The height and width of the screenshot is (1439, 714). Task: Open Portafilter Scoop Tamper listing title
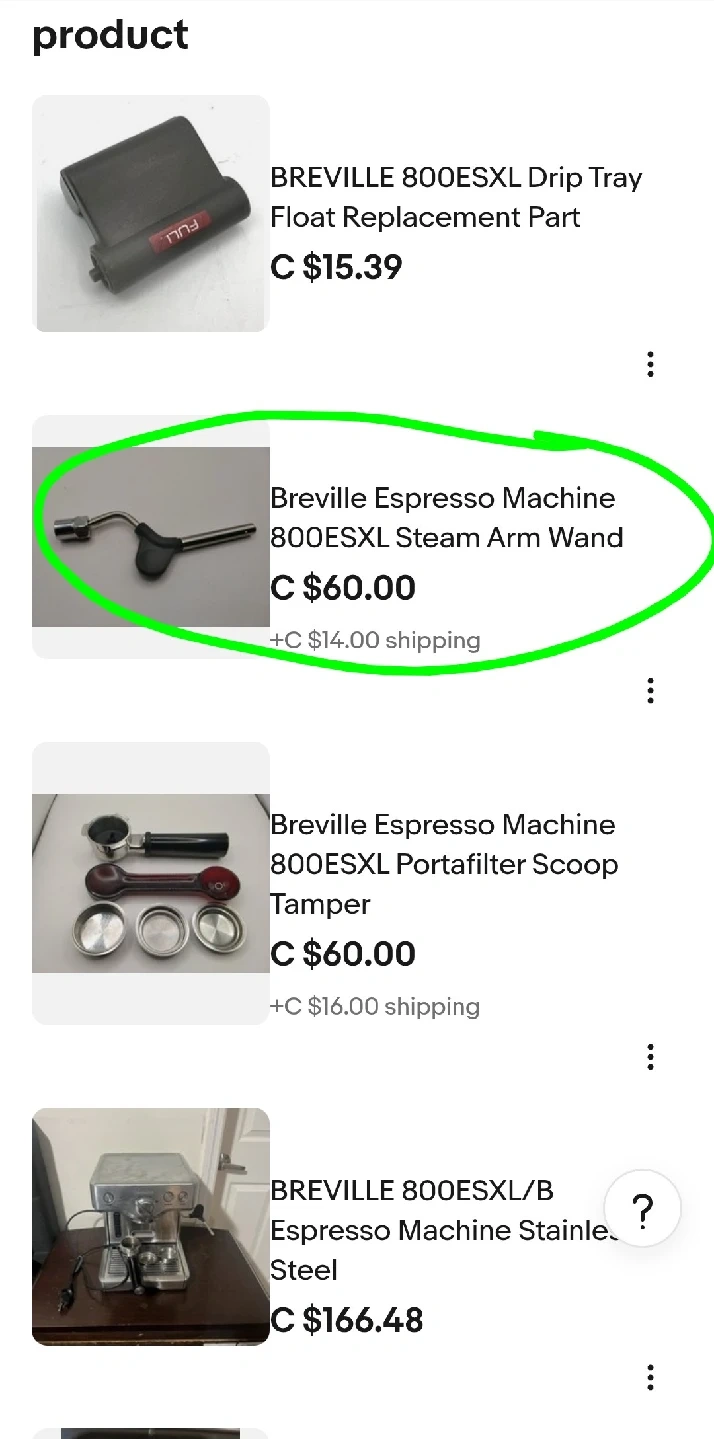coord(444,864)
